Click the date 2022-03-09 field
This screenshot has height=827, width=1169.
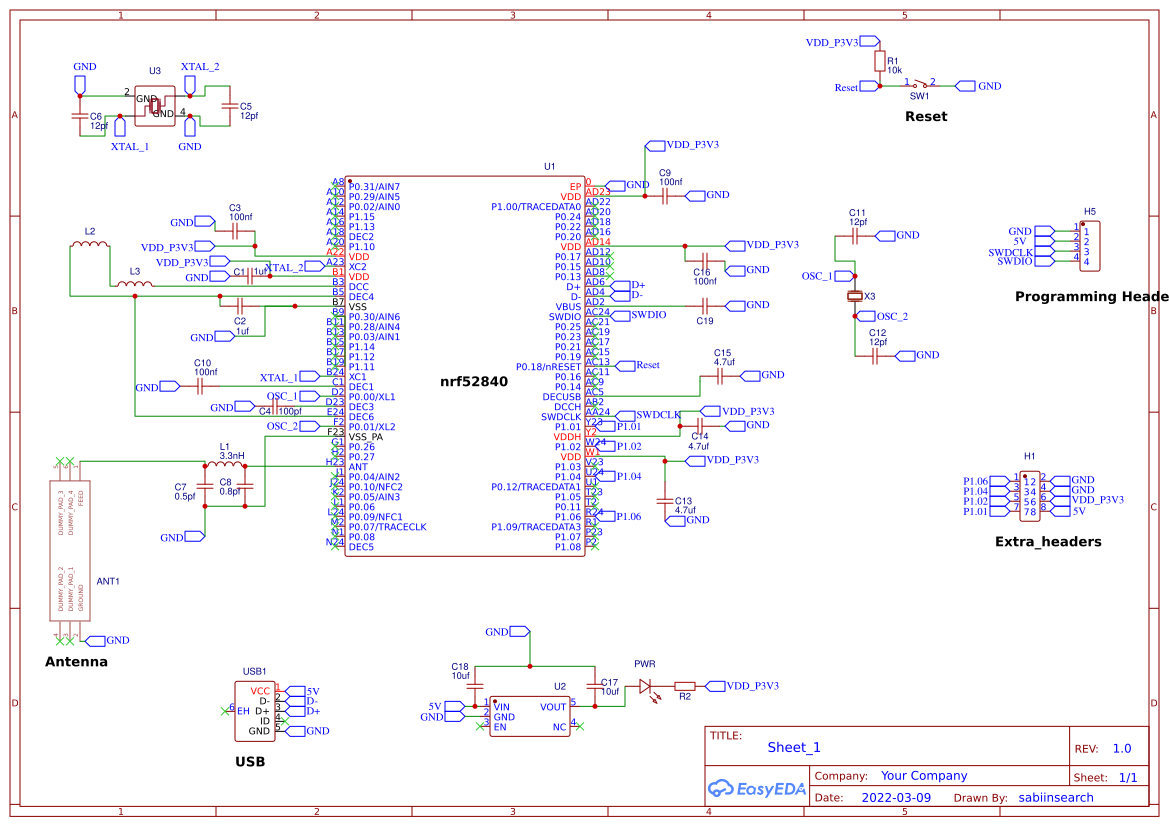[x=897, y=797]
